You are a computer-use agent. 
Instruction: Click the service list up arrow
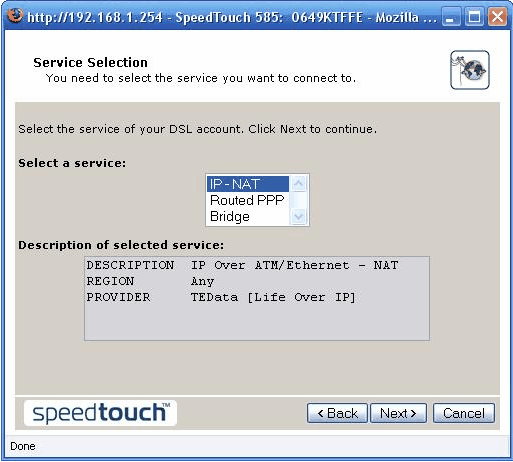[x=299, y=184]
